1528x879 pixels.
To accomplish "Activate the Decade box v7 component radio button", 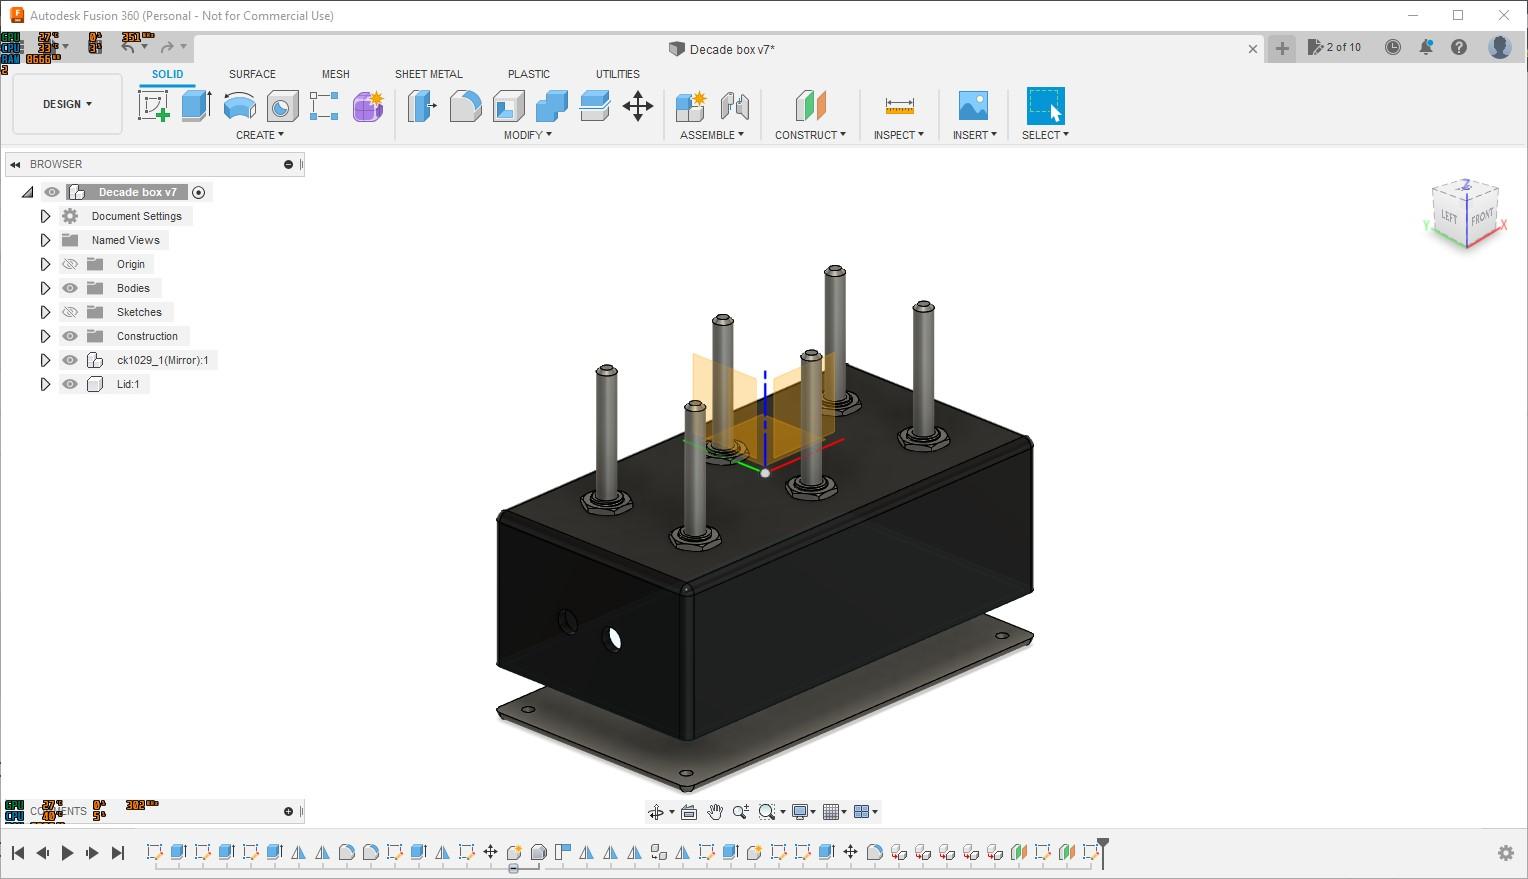I will tap(199, 192).
